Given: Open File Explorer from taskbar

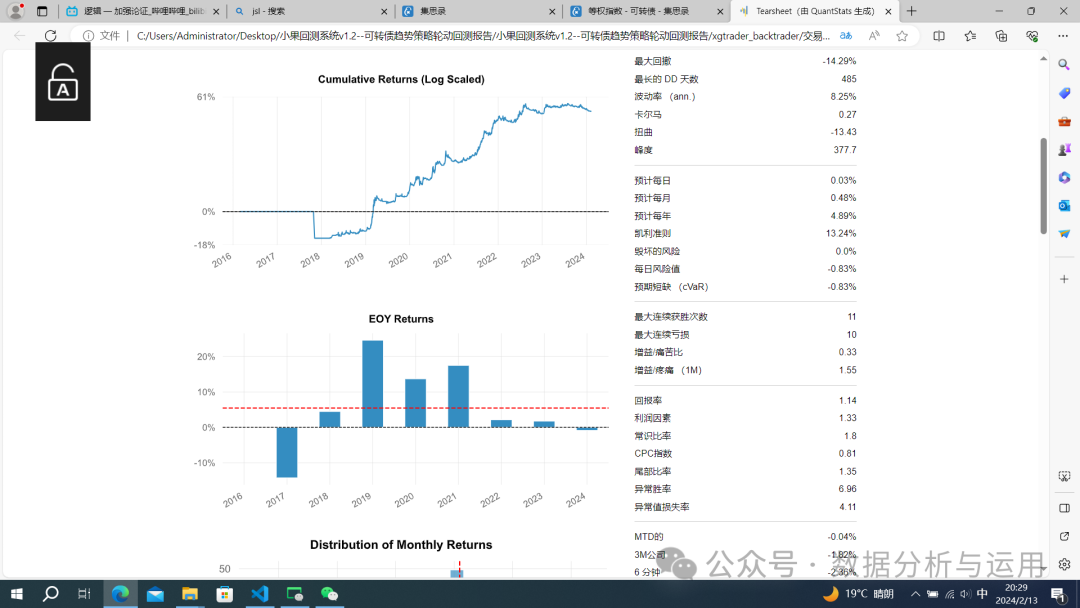Looking at the screenshot, I should 190,594.
